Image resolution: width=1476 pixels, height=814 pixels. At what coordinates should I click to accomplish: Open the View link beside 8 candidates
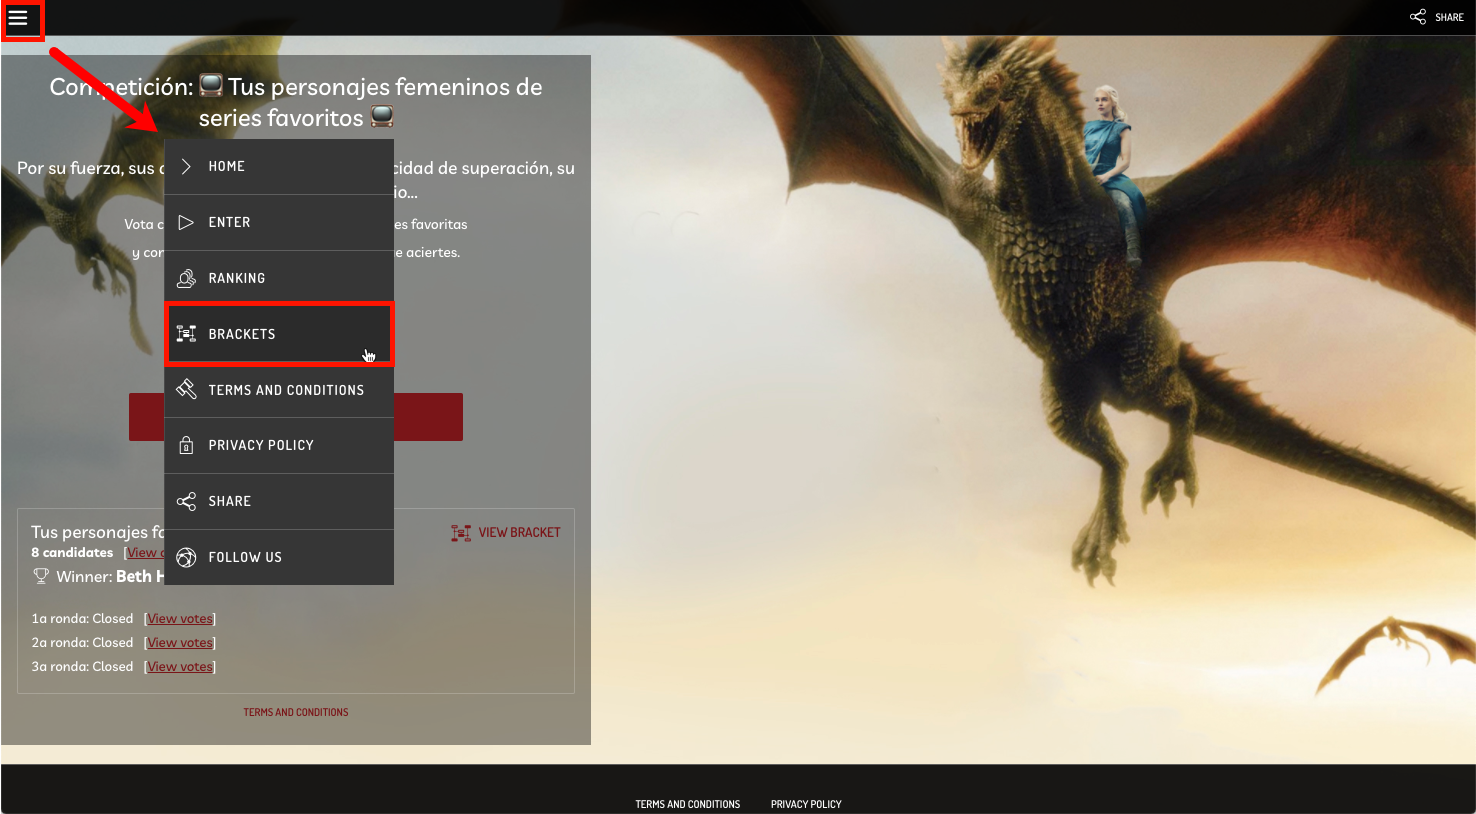click(145, 553)
